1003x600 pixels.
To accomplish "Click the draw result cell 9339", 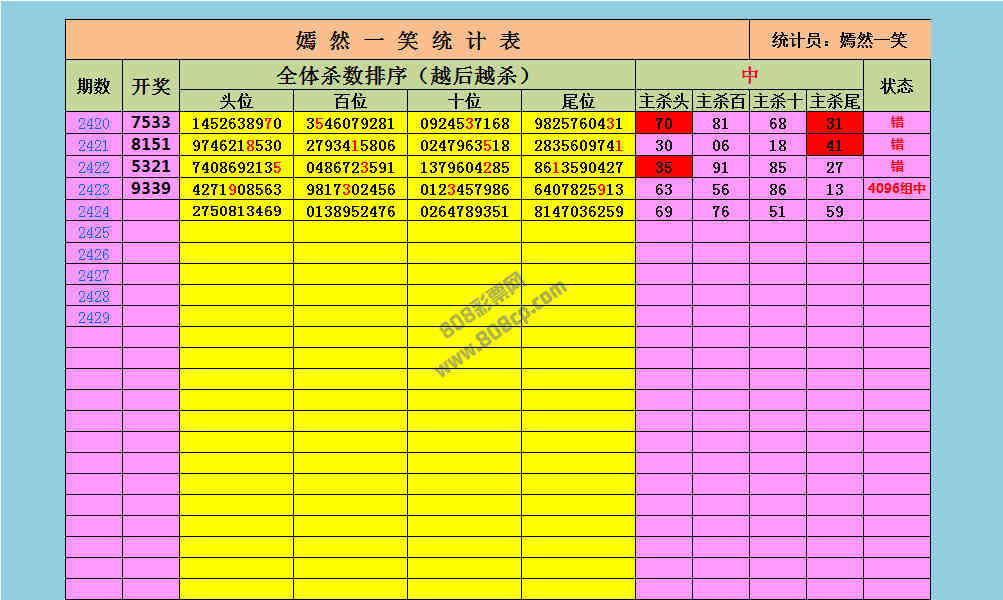I will (151, 189).
